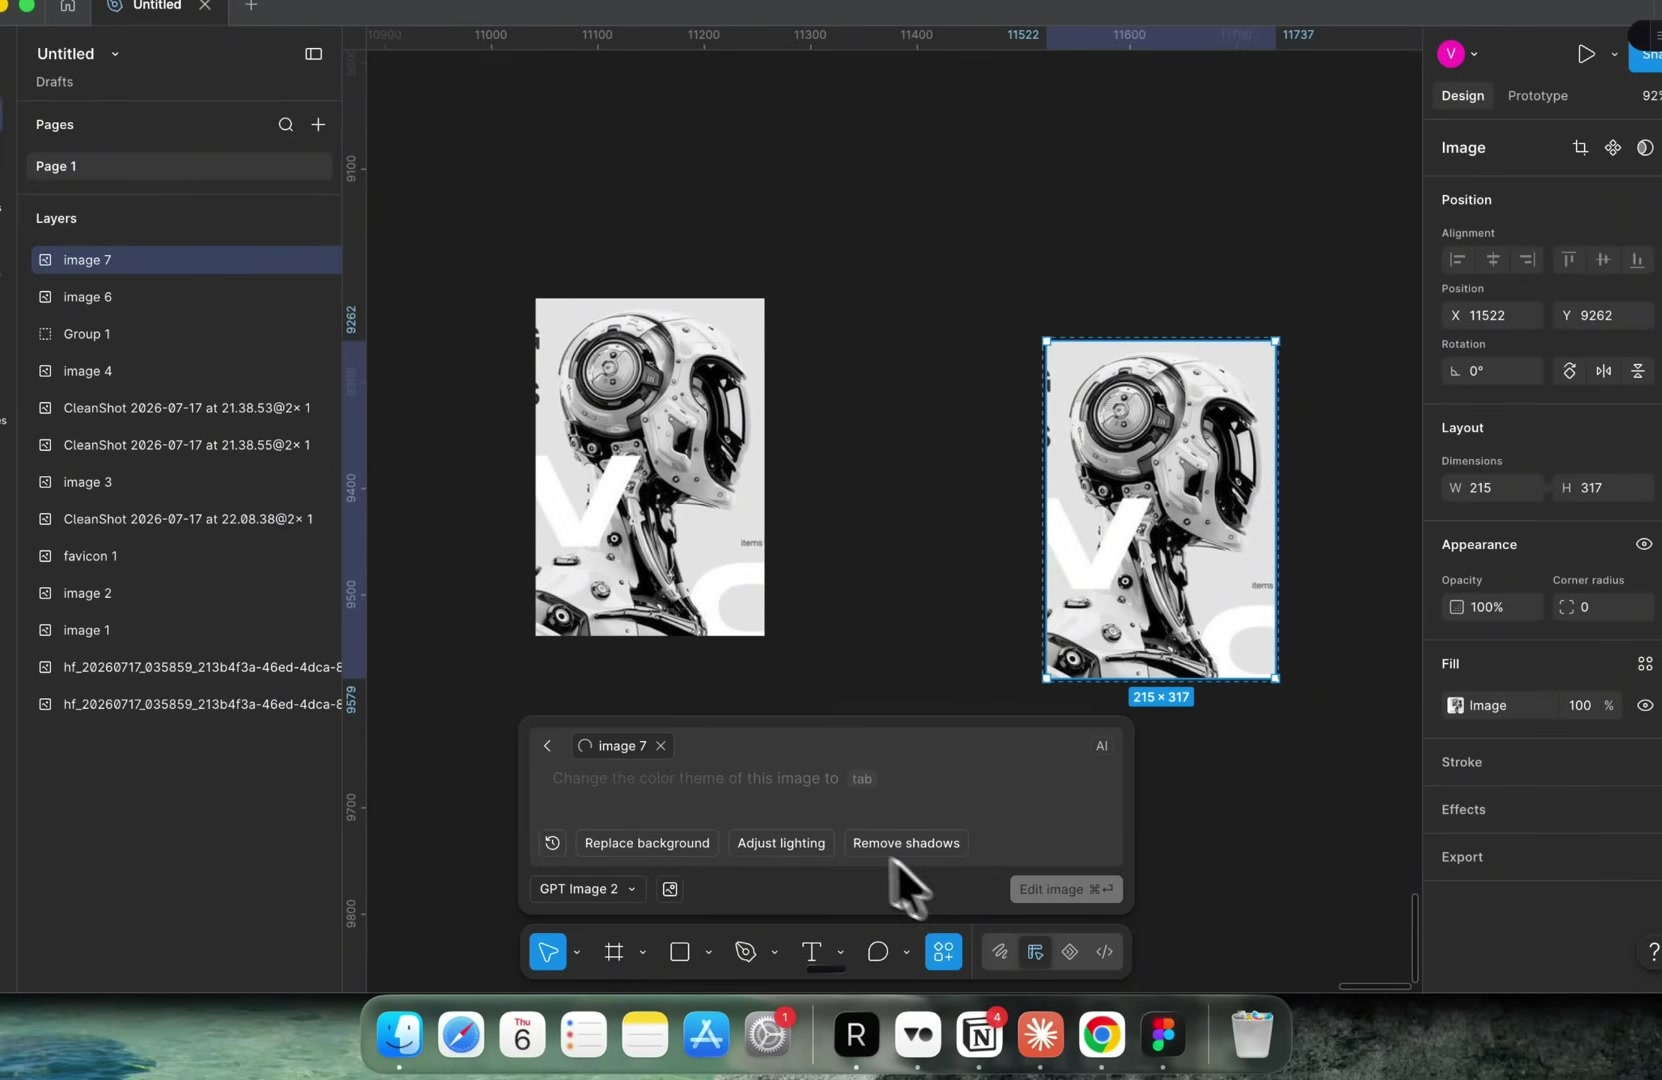Select the Text tool
Screen dimensions: 1662x1080
click(x=811, y=952)
